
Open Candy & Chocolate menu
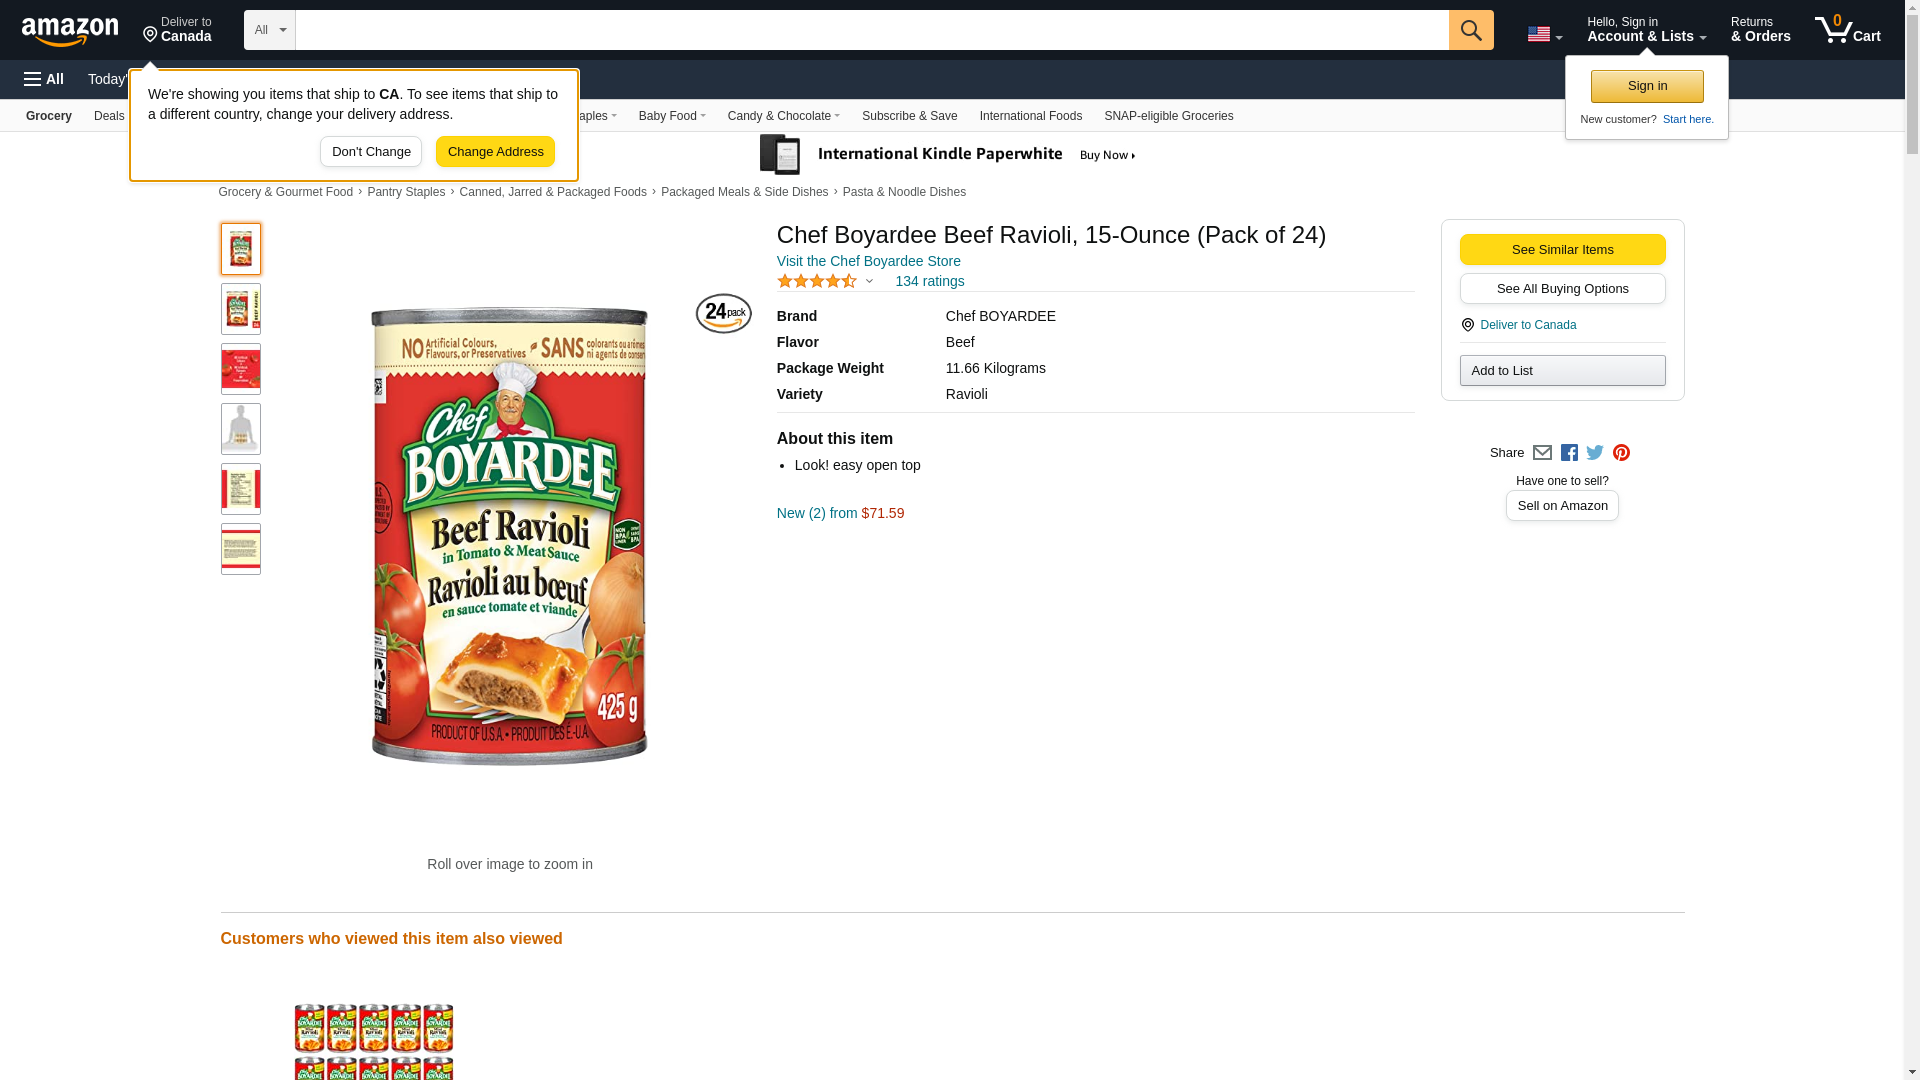[783, 116]
